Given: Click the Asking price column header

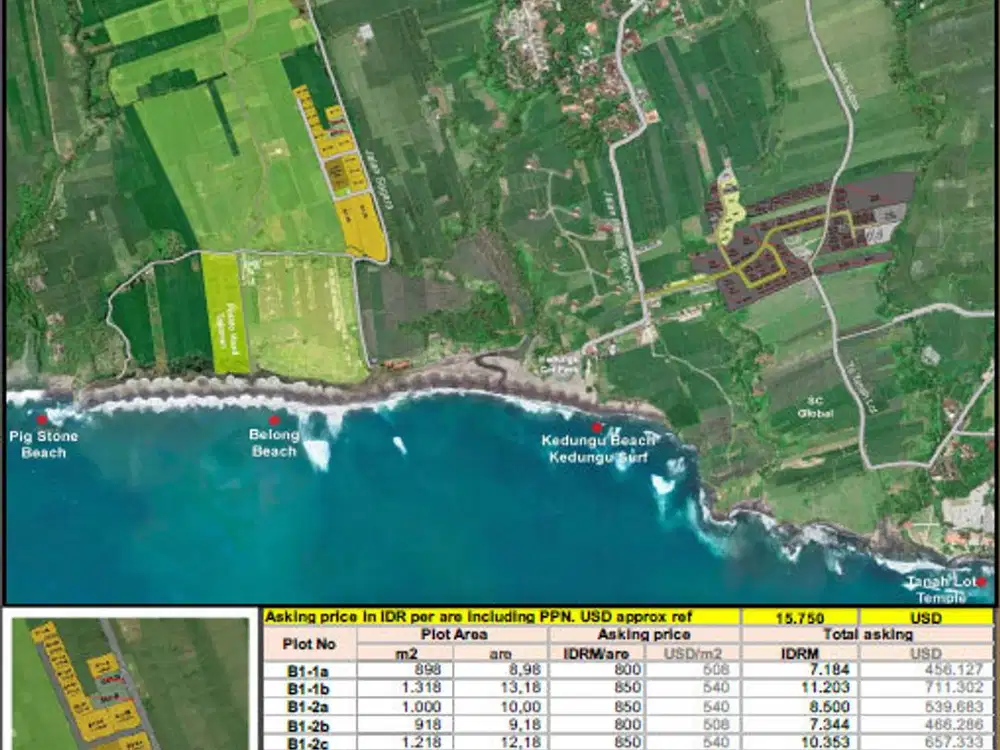Looking at the screenshot, I should click(643, 634).
